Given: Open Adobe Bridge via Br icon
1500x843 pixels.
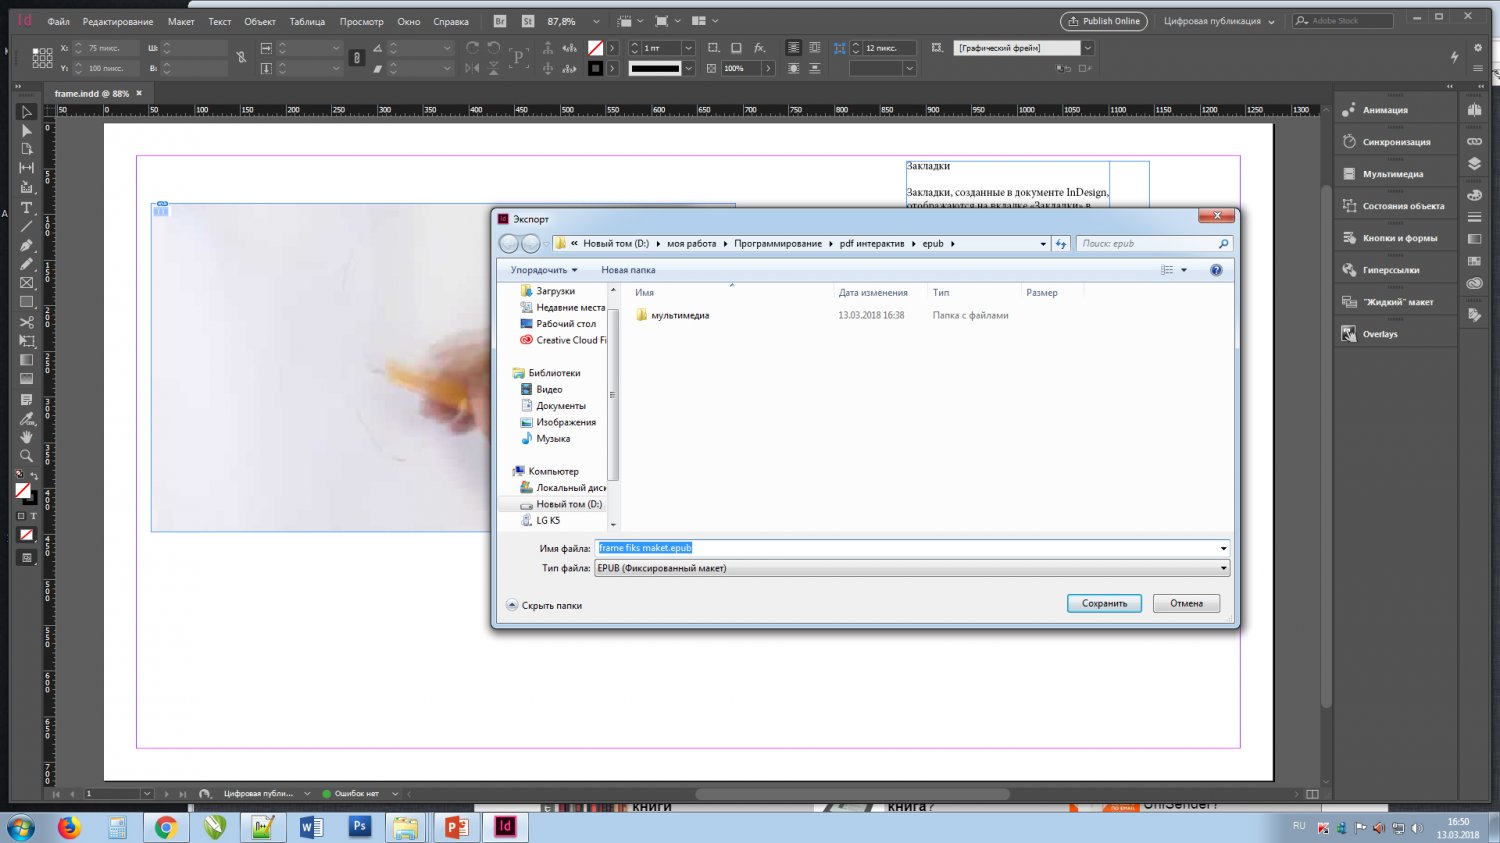Looking at the screenshot, I should [x=500, y=21].
